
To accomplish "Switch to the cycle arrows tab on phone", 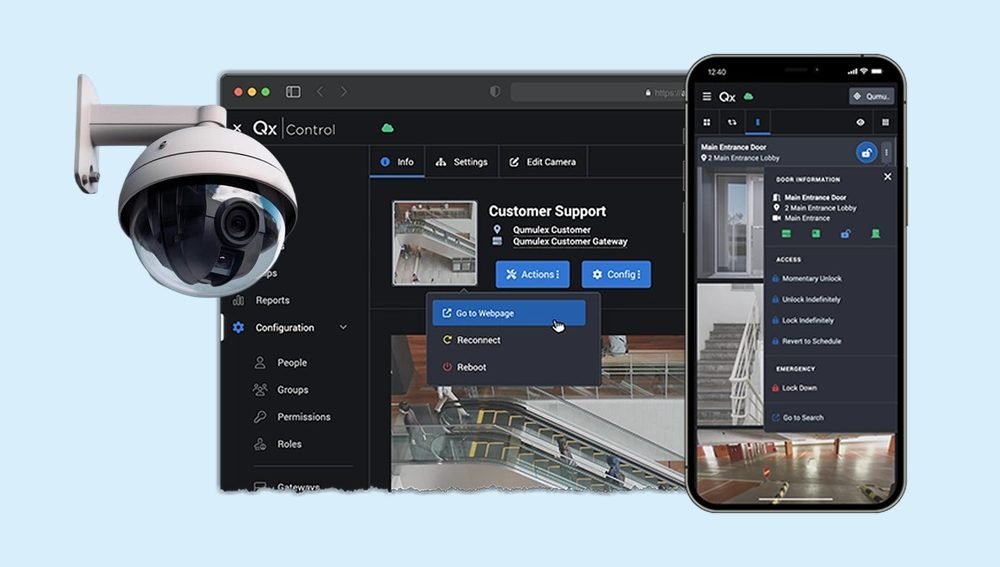I will pos(732,122).
